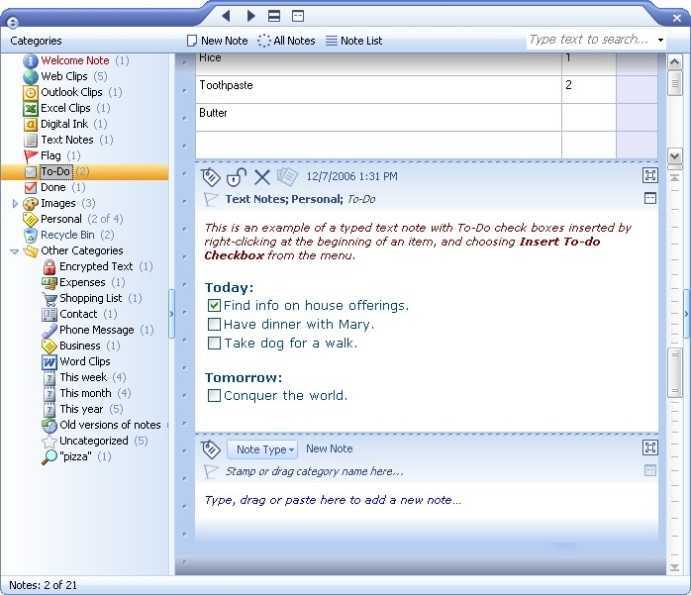This screenshot has height=595, width=691.
Task: Select "pizza" search magnifier icon
Action: pyautogui.click(x=49, y=457)
